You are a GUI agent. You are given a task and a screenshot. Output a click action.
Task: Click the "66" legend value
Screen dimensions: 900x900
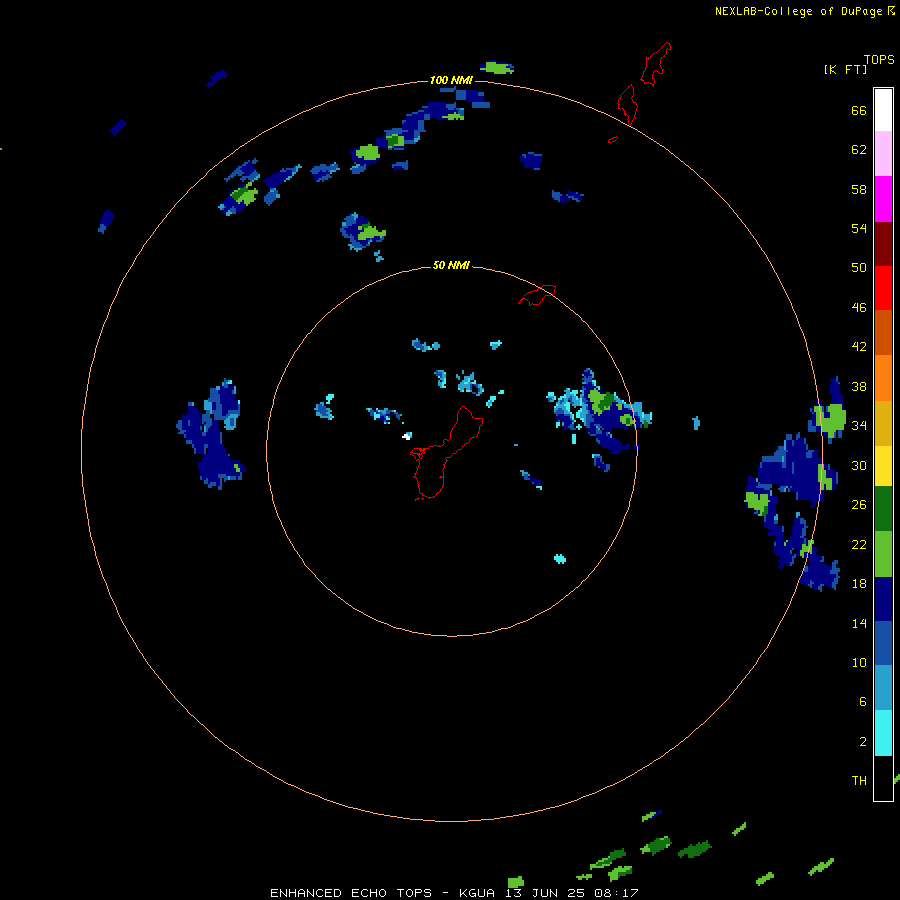coord(859,111)
